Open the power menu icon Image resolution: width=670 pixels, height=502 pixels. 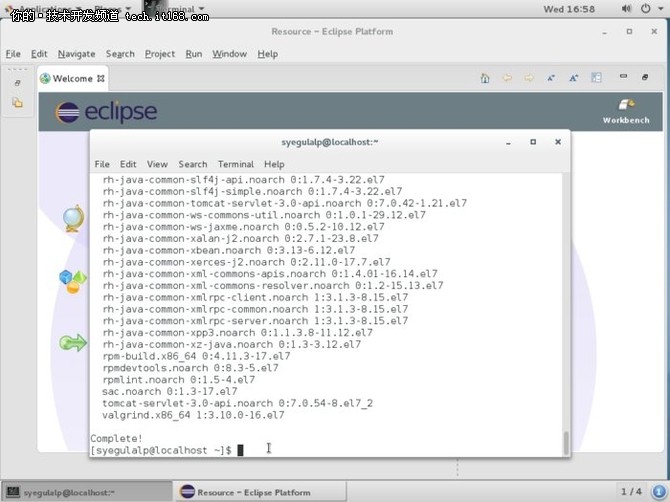point(646,8)
